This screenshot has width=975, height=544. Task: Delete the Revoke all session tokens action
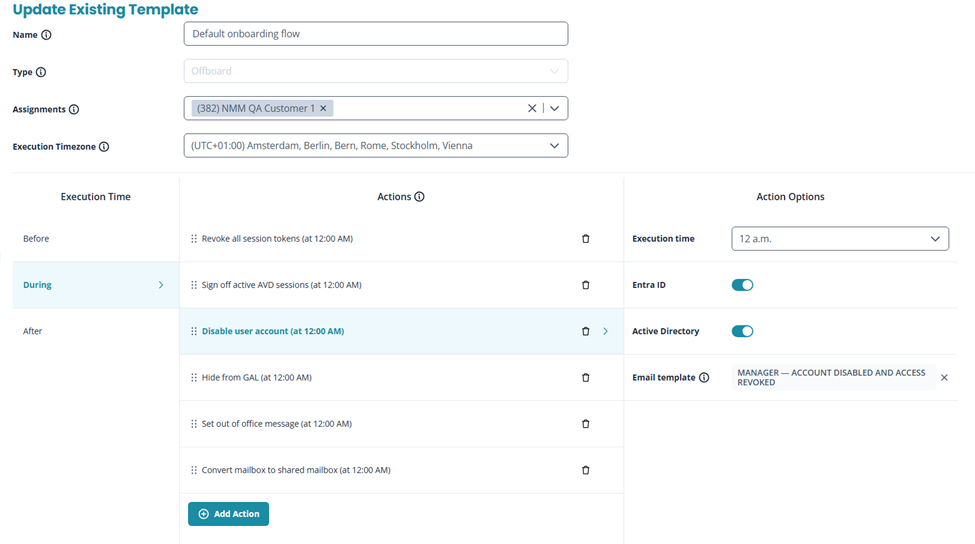pyautogui.click(x=586, y=239)
